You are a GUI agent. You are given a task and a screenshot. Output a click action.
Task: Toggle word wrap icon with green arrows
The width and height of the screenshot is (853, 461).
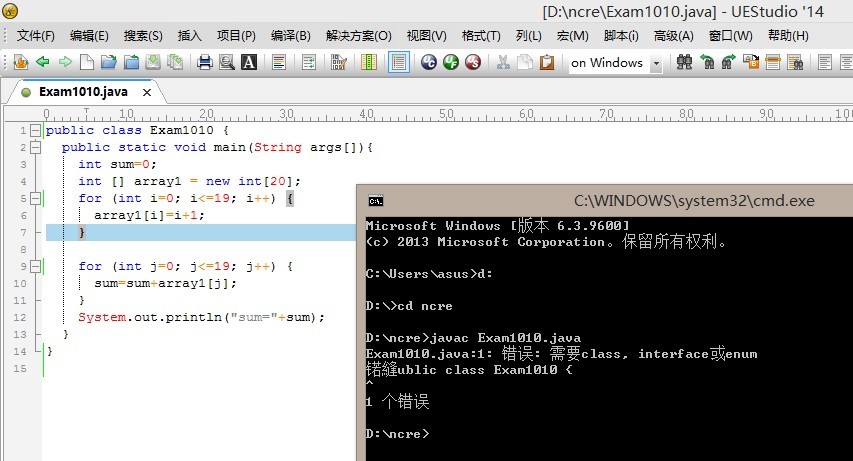tap(308, 62)
